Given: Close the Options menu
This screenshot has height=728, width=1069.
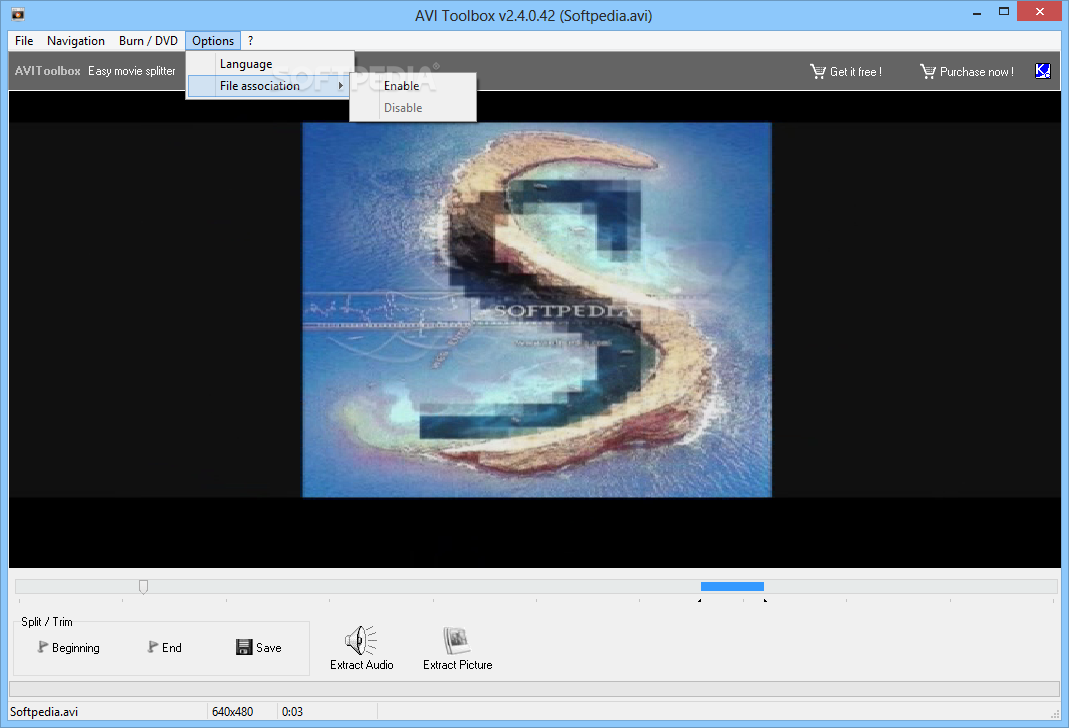Looking at the screenshot, I should pos(213,41).
